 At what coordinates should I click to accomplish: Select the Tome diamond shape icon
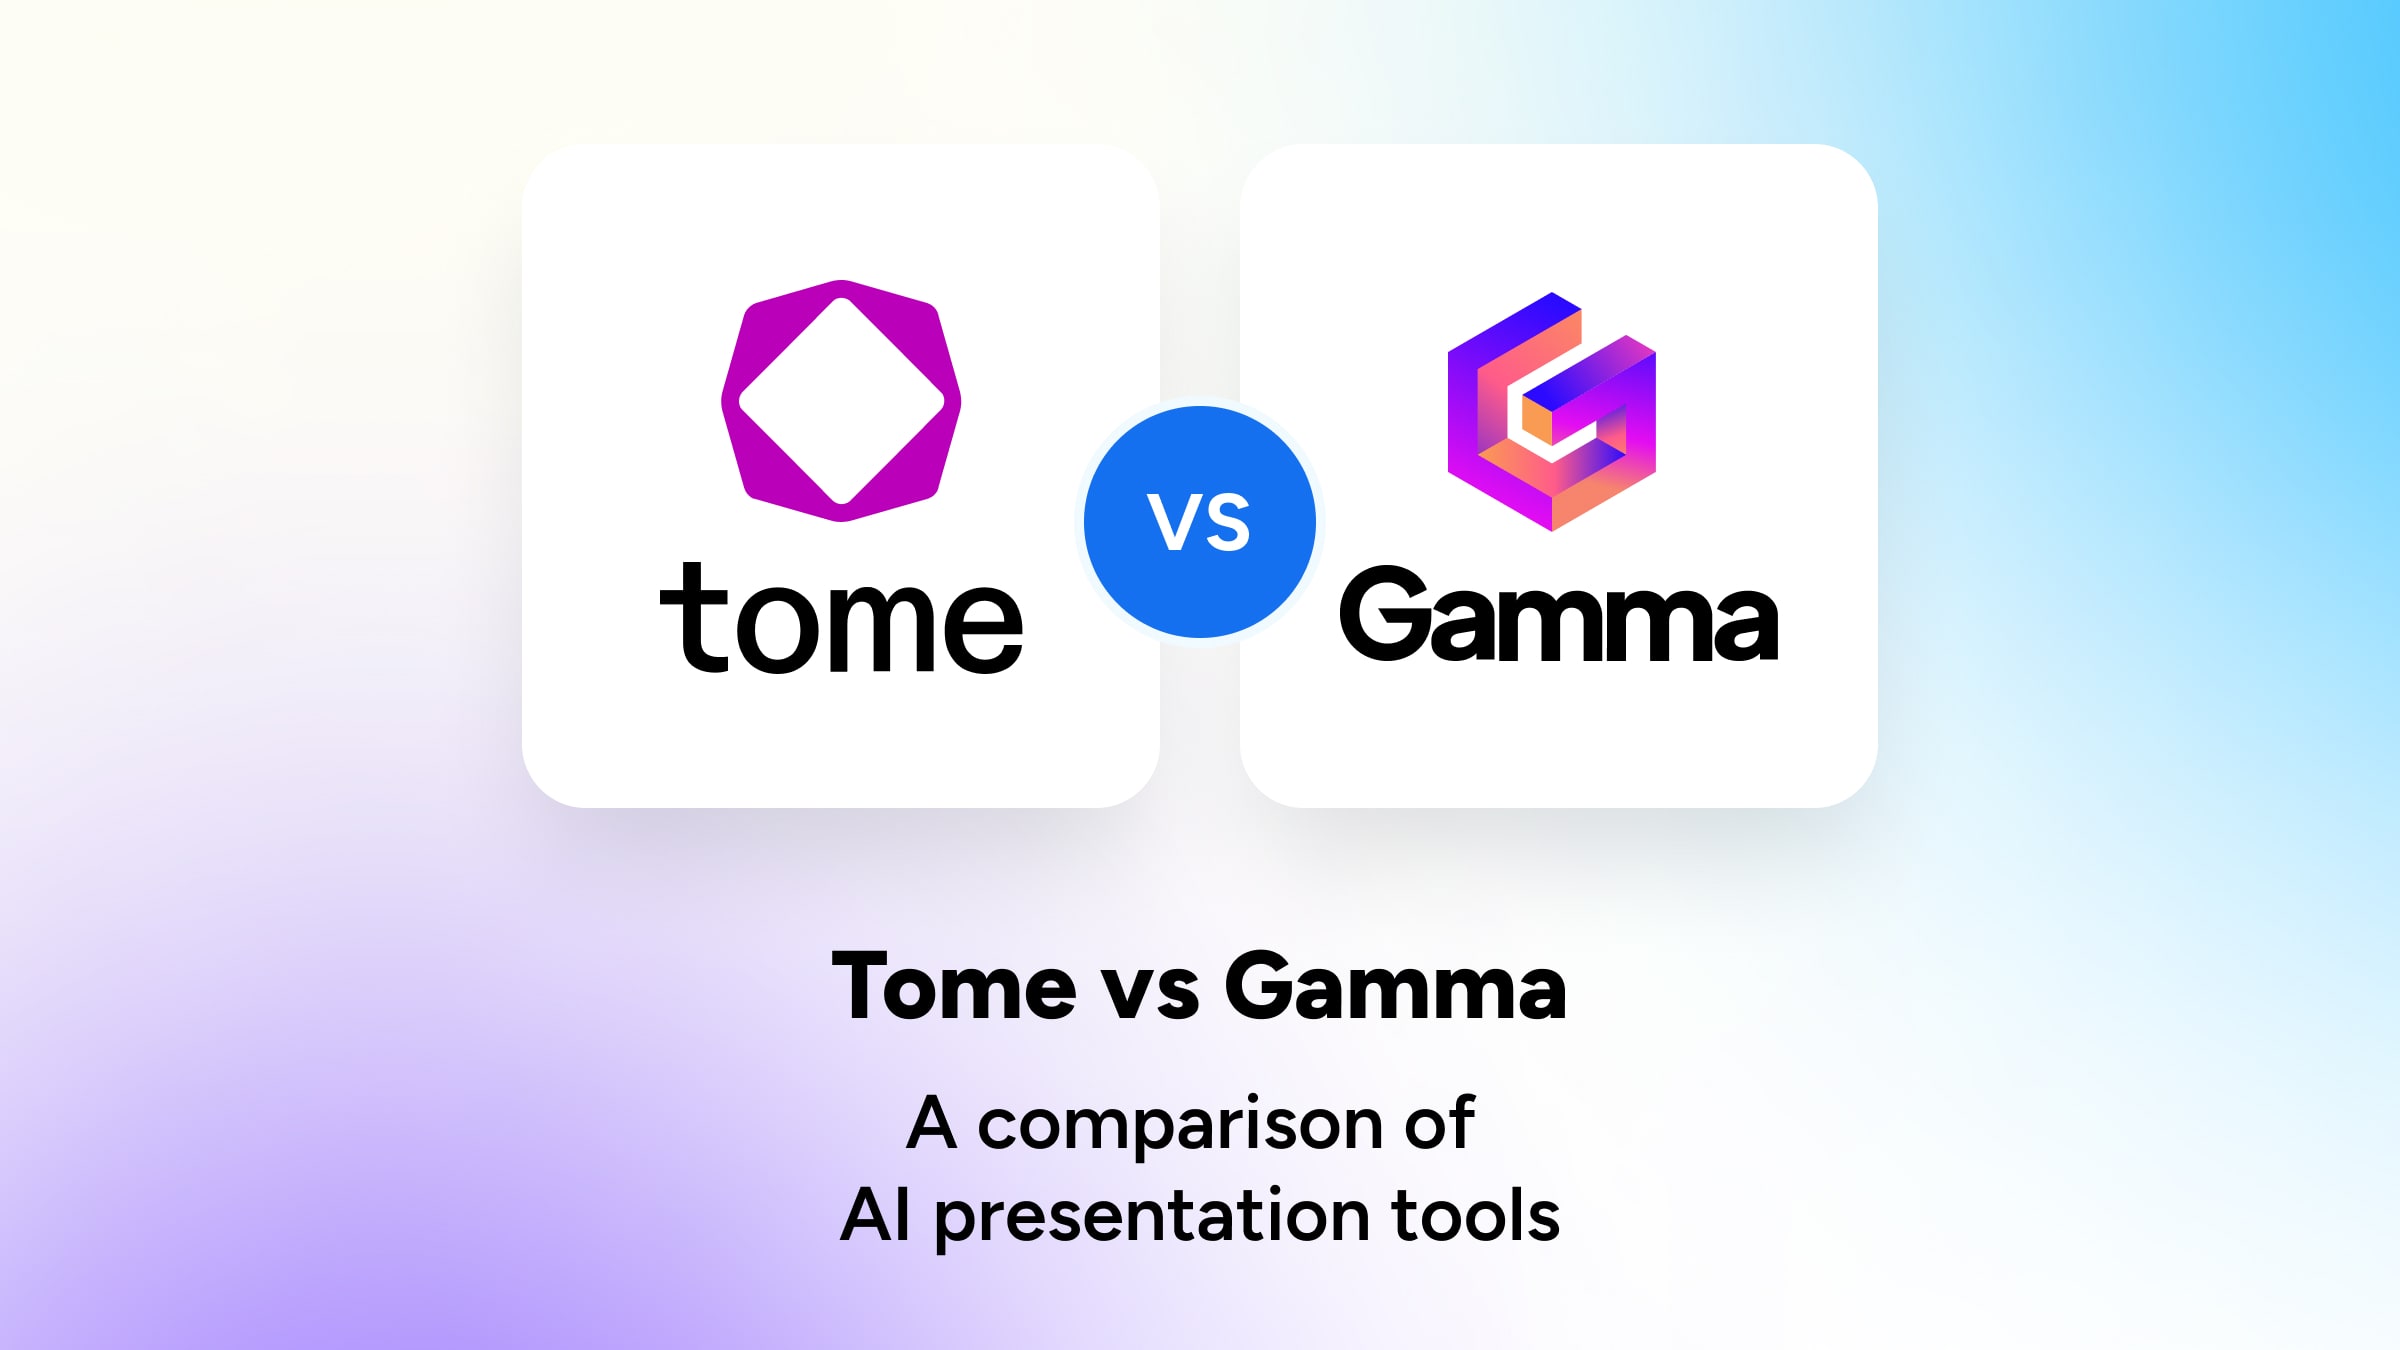(842, 402)
